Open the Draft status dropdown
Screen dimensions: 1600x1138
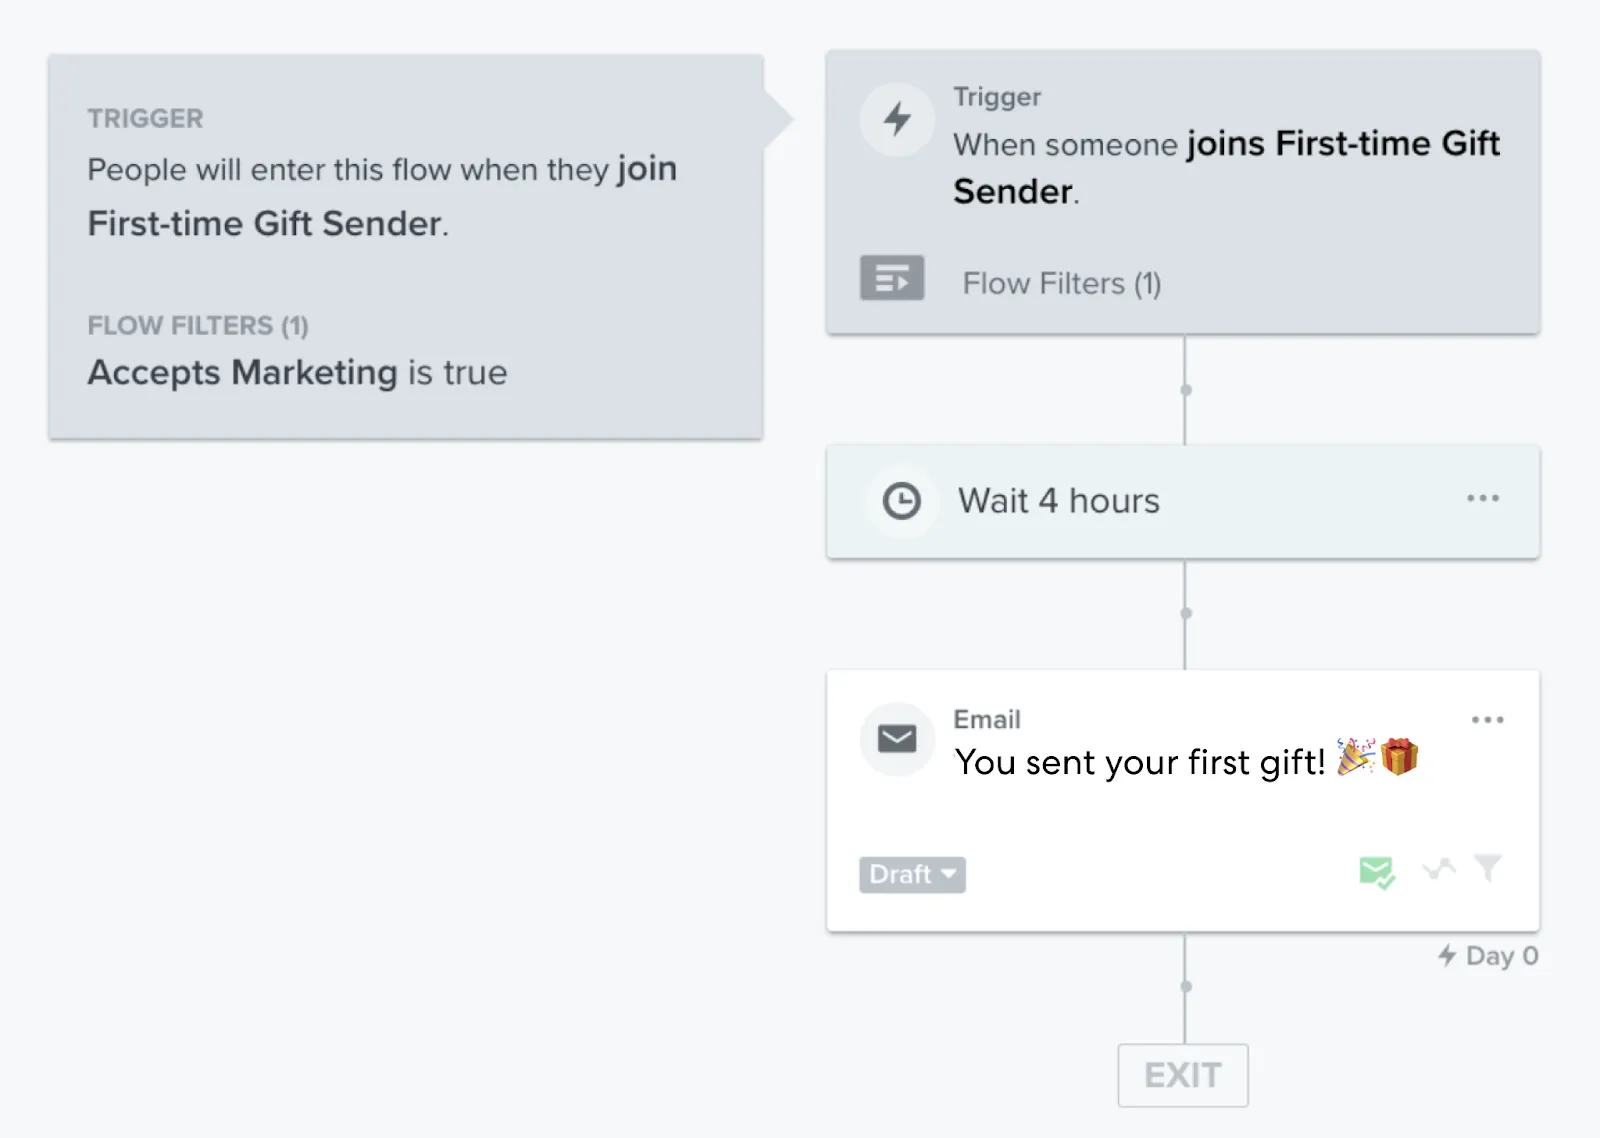click(912, 874)
